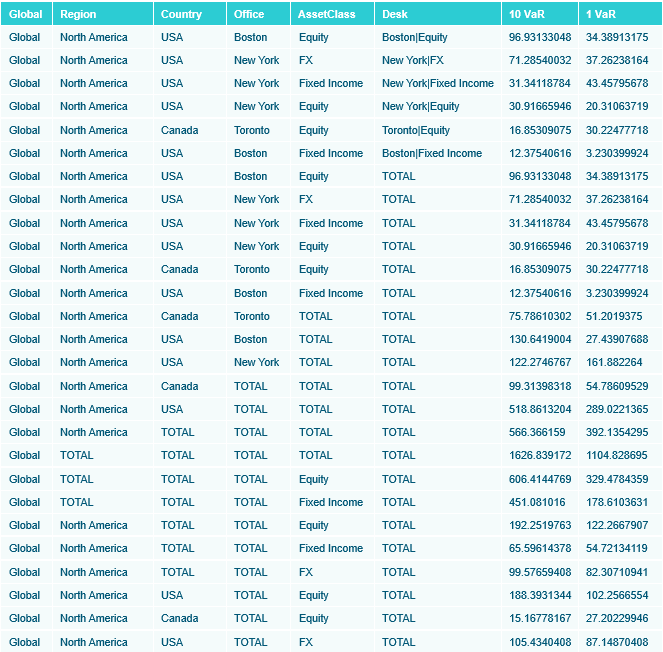Click the Toronto|Equity desk cell
Viewport: 663px width, 652px height.
pos(415,130)
